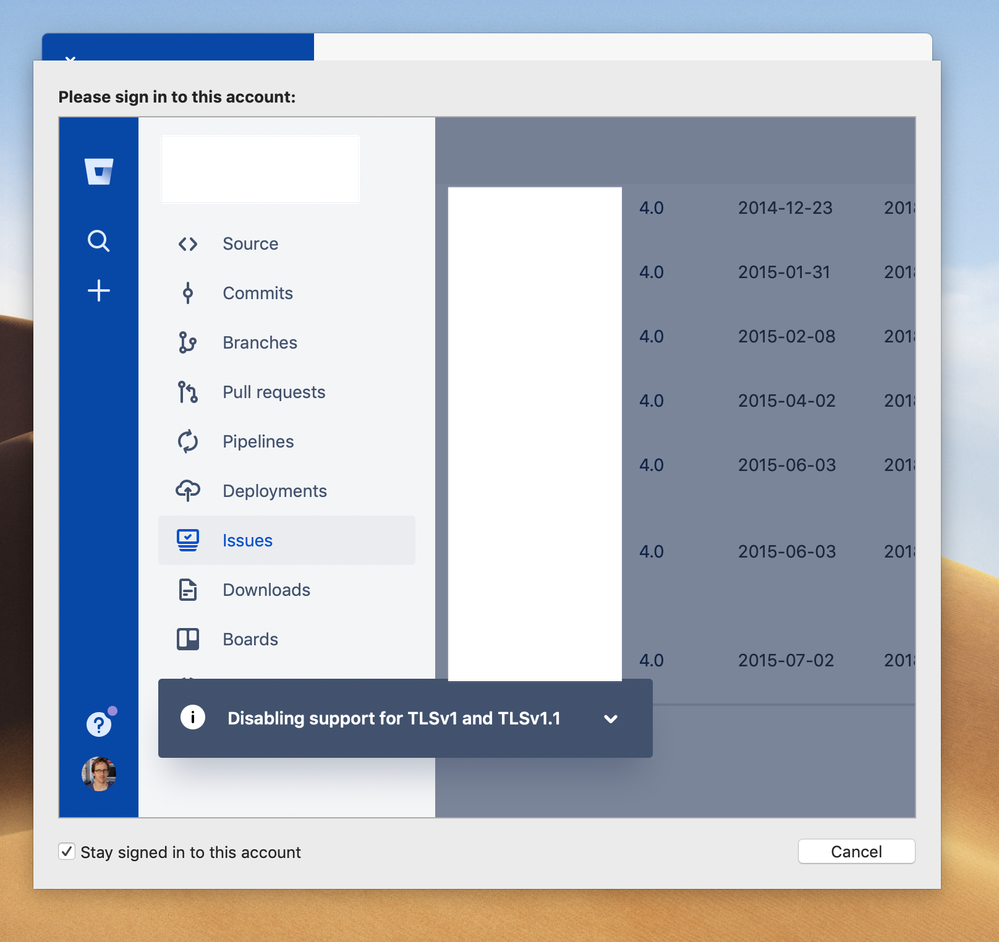The width and height of the screenshot is (999, 942).
Task: Click the Issues monitor icon
Action: coord(187,540)
